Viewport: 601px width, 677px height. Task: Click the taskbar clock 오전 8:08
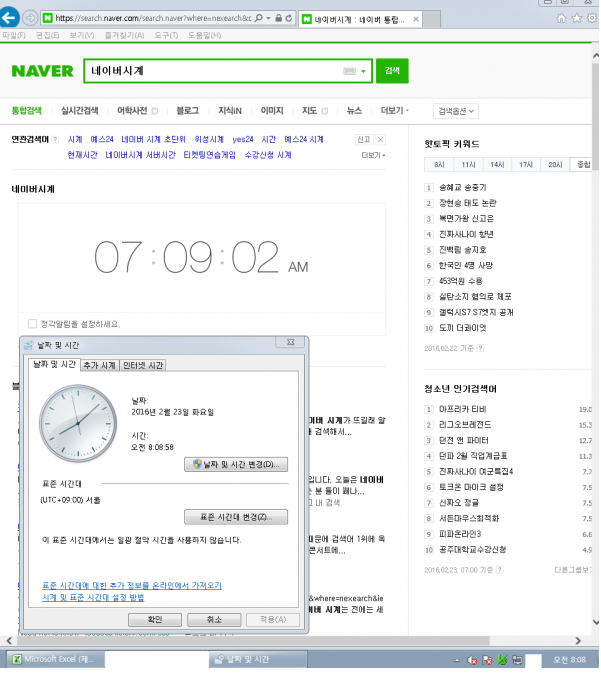569,660
